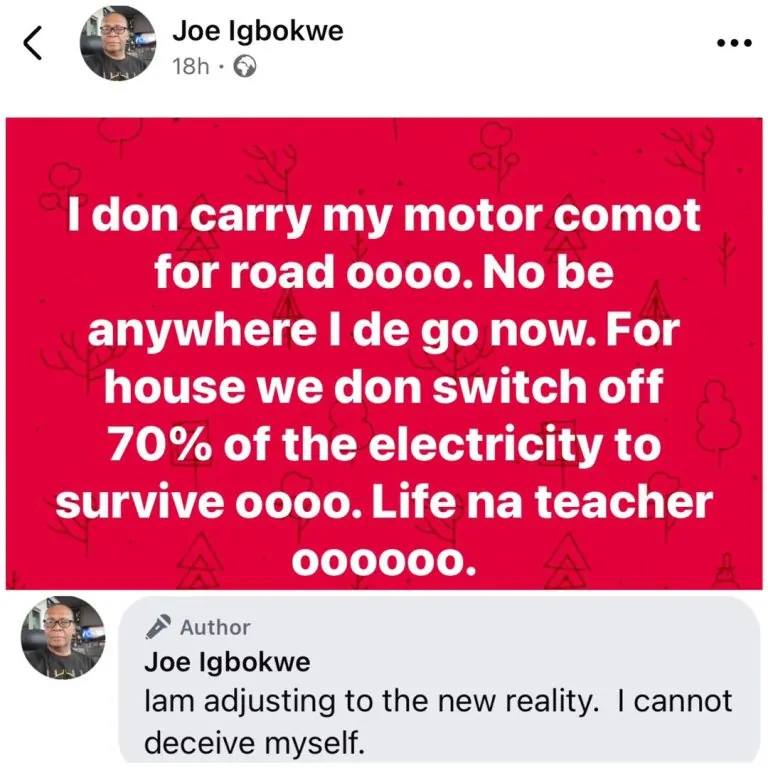Open Joe Igbokwe's profile from post header name

pos(258,31)
